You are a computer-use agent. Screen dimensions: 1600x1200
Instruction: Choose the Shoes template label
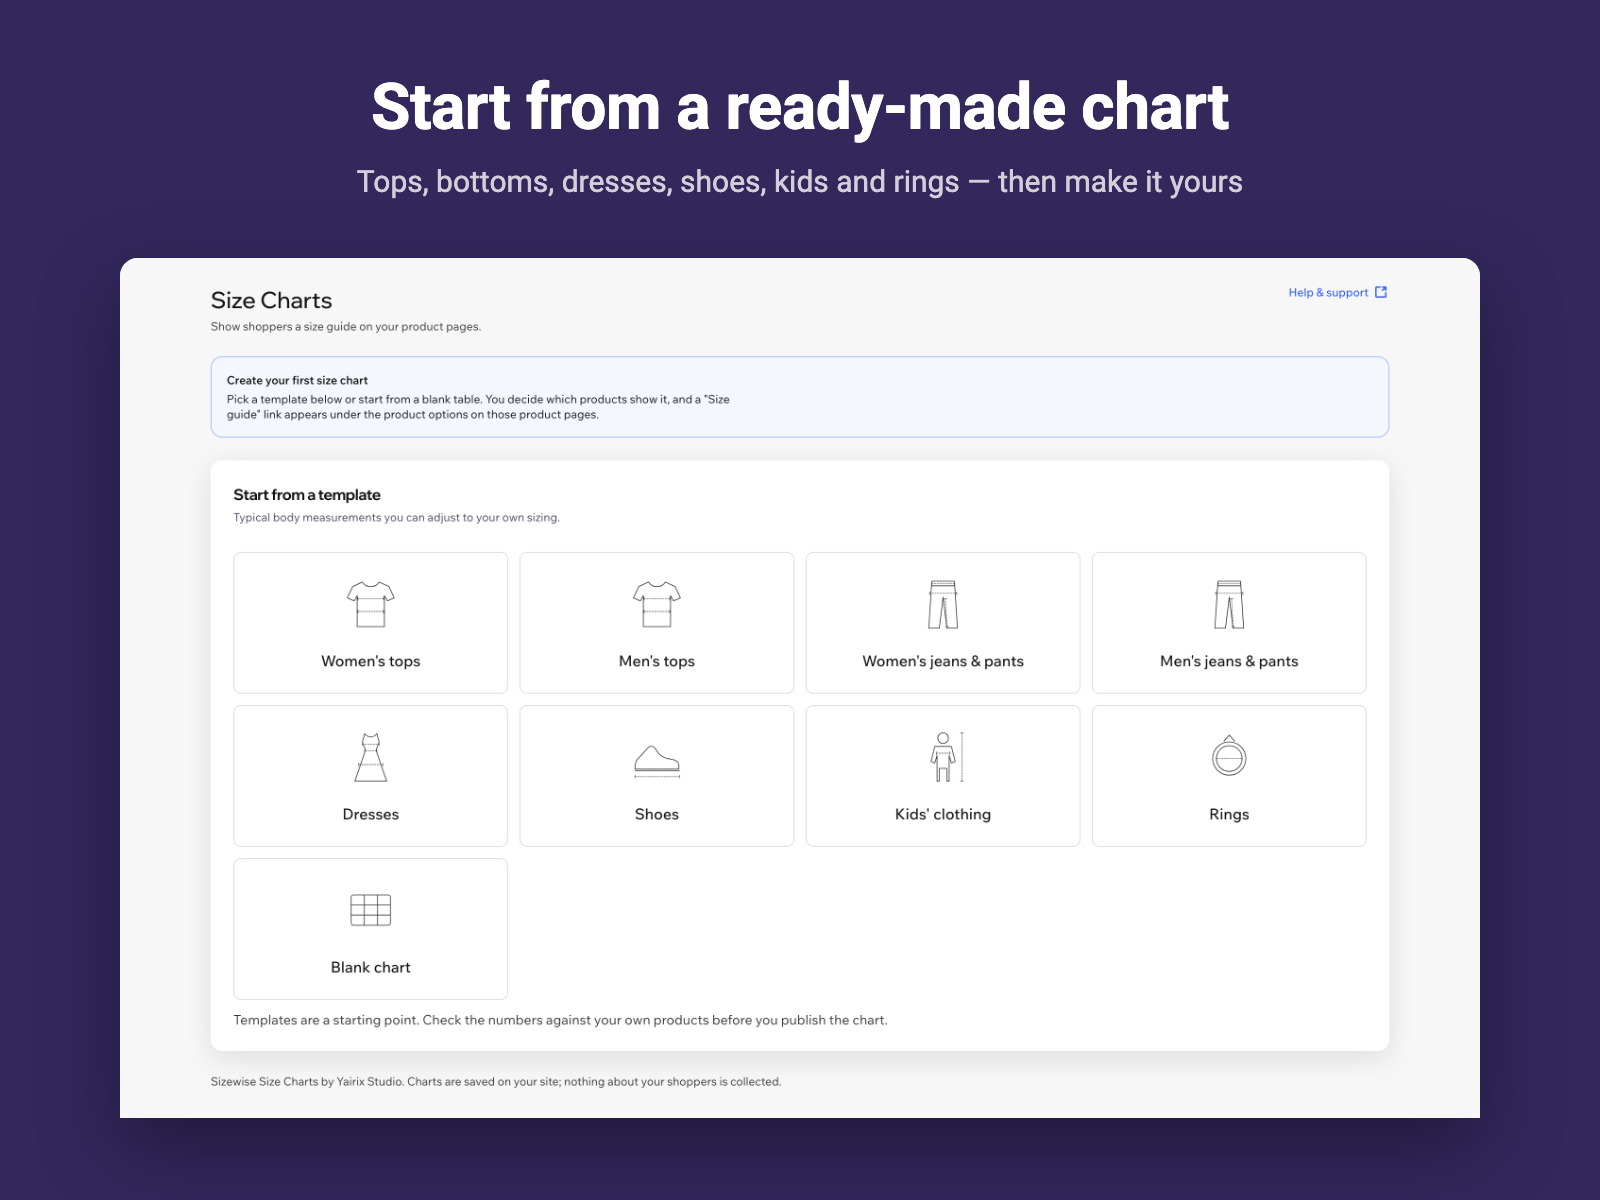[656, 814]
